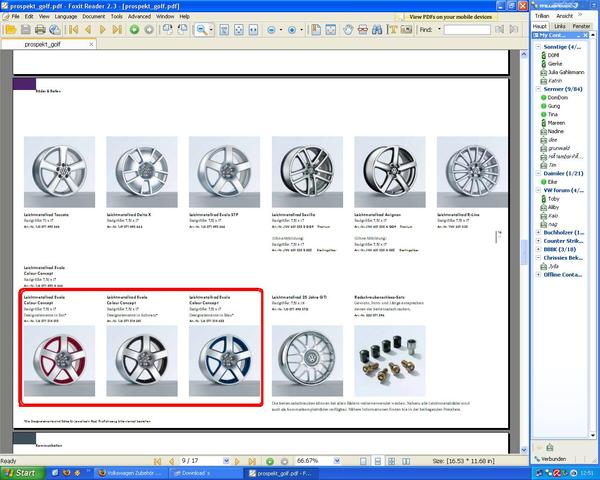Expand the Offline Contacts group in Trillian
This screenshot has width=600, height=480.
coord(538,274)
